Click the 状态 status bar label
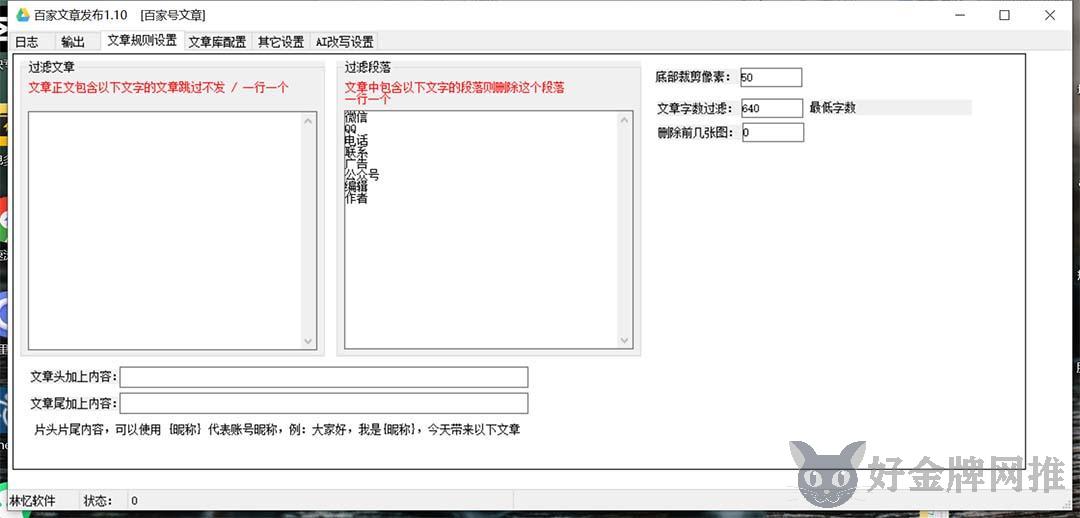1080x518 pixels. [x=98, y=501]
